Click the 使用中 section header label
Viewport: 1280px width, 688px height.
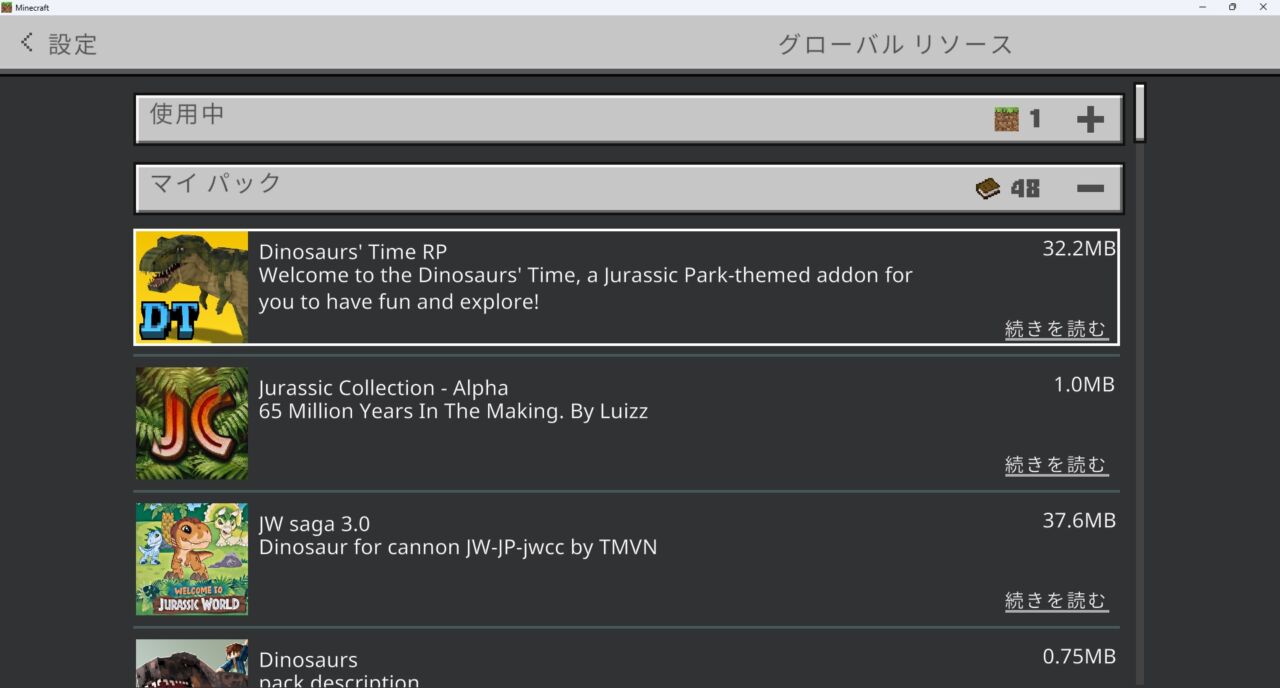[187, 114]
